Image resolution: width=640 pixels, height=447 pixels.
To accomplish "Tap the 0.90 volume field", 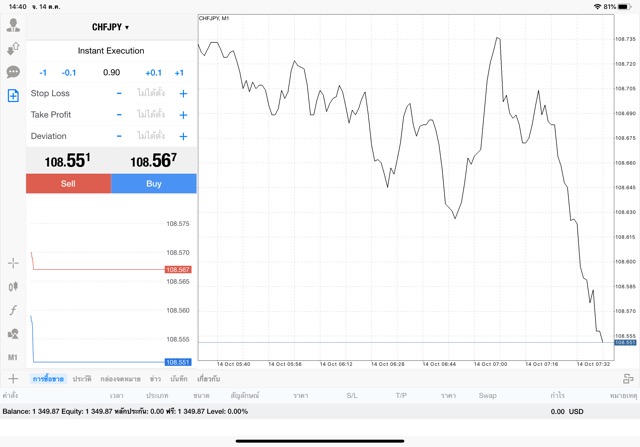I will point(111,73).
